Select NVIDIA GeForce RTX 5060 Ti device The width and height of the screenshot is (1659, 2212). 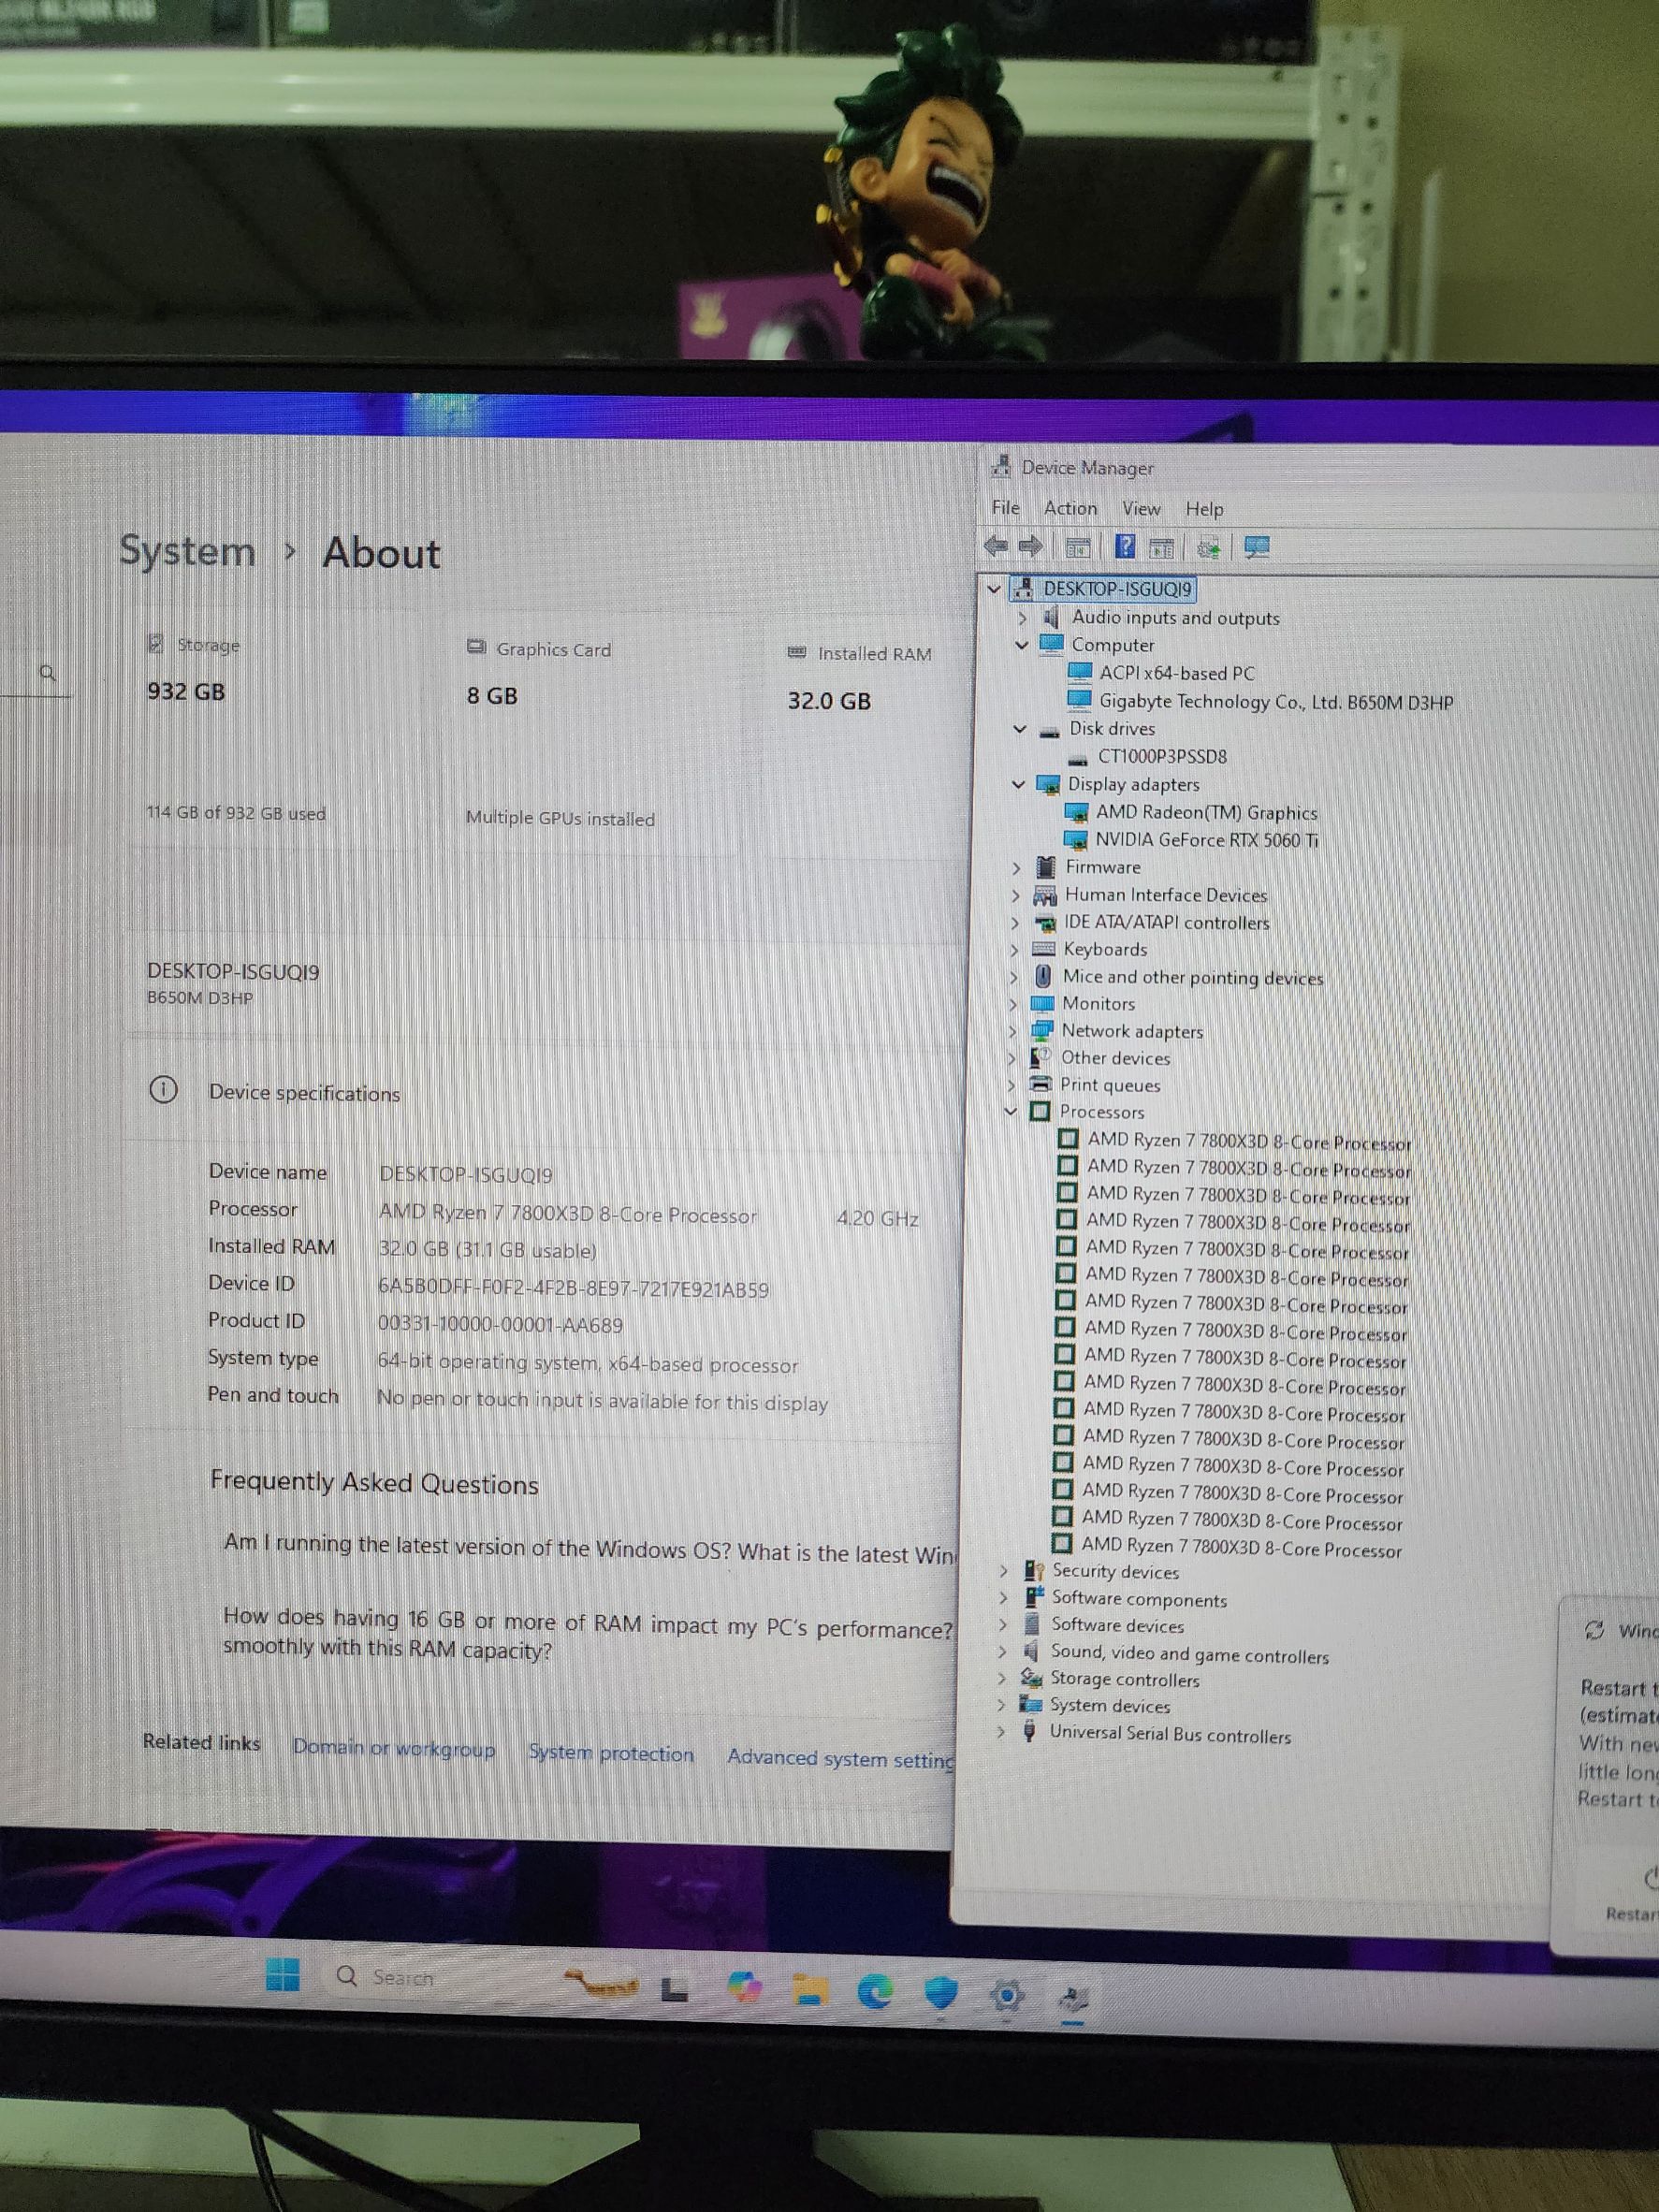coord(1206,840)
